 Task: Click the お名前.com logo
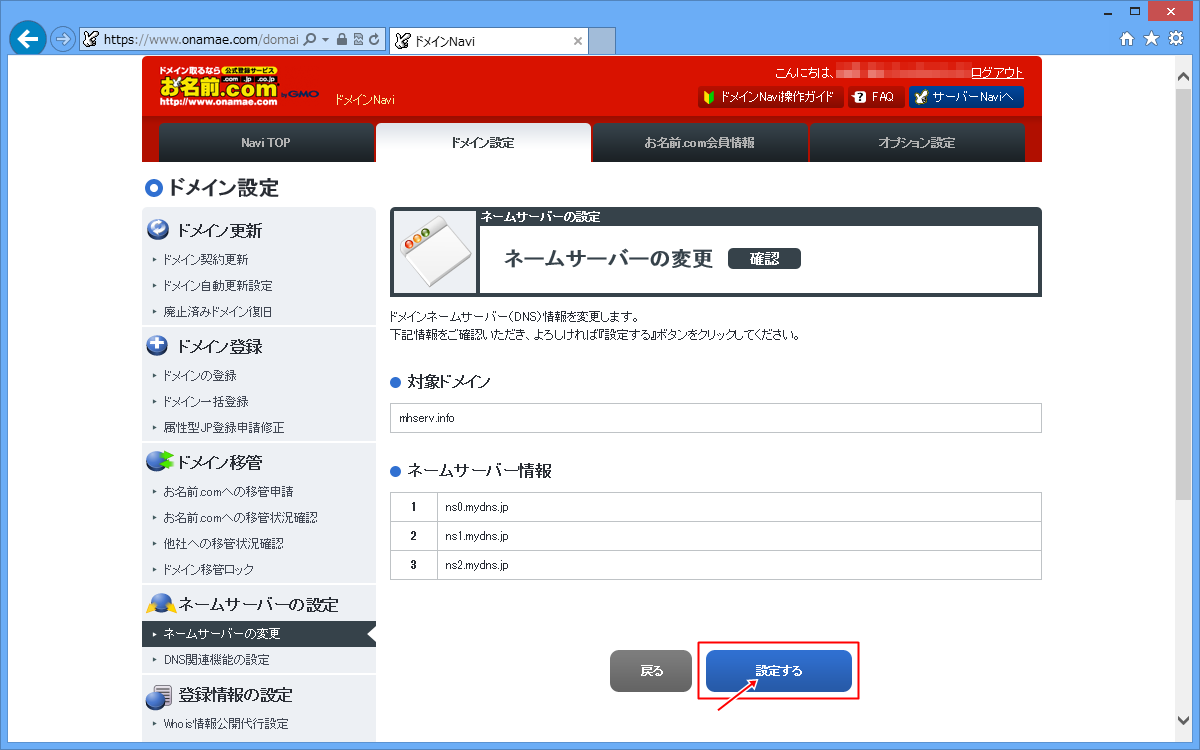tap(217, 85)
